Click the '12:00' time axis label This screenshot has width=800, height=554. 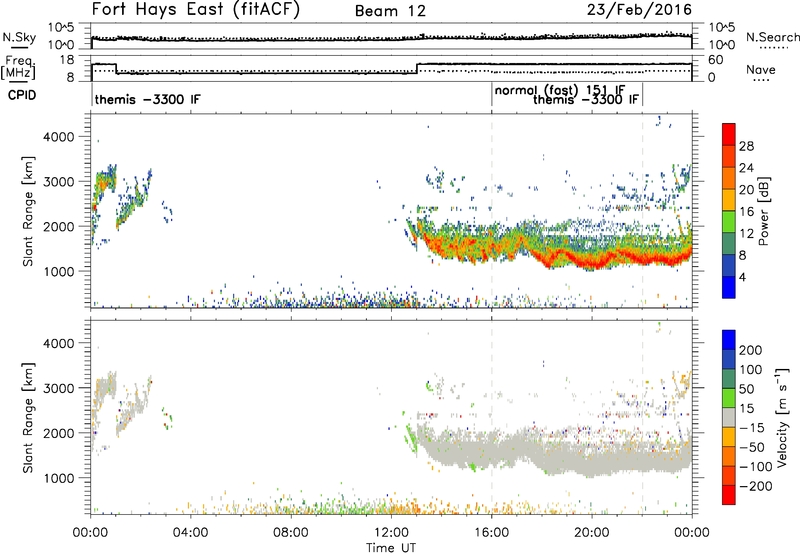tap(391, 533)
